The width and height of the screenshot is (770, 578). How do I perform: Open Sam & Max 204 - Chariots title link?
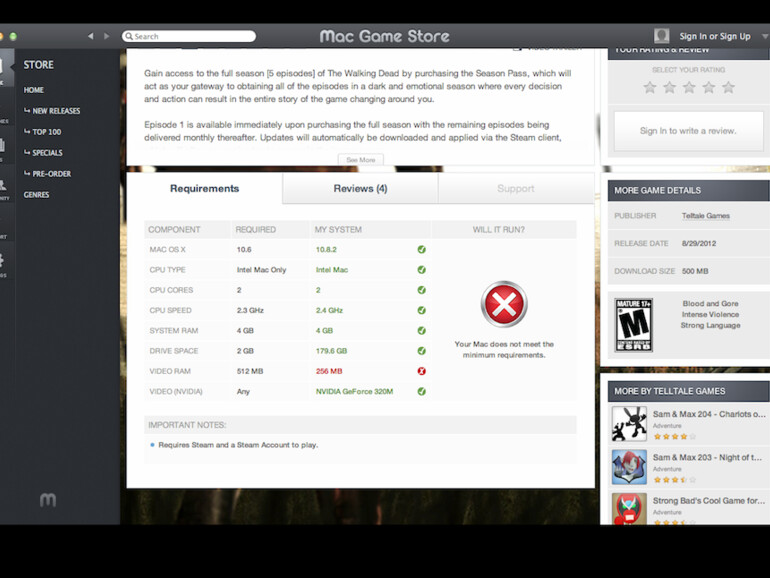[x=709, y=414]
